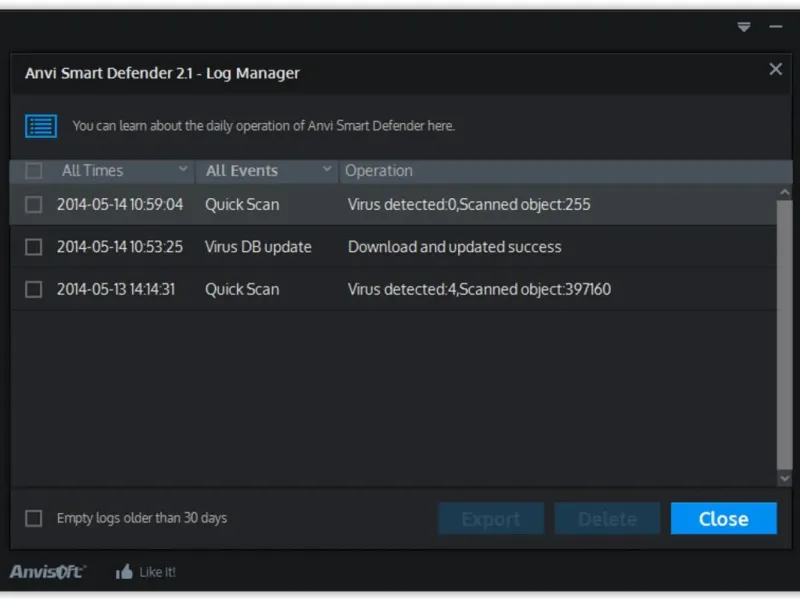Click the Log Manager dialog title text
Image resolution: width=800 pixels, height=600 pixels.
click(162, 73)
